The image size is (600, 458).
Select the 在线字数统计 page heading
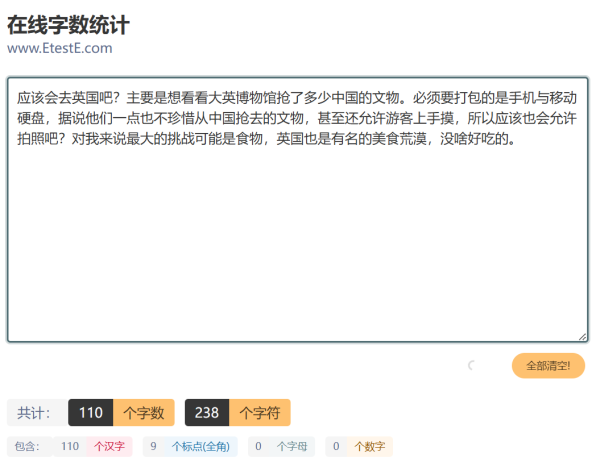point(68,25)
